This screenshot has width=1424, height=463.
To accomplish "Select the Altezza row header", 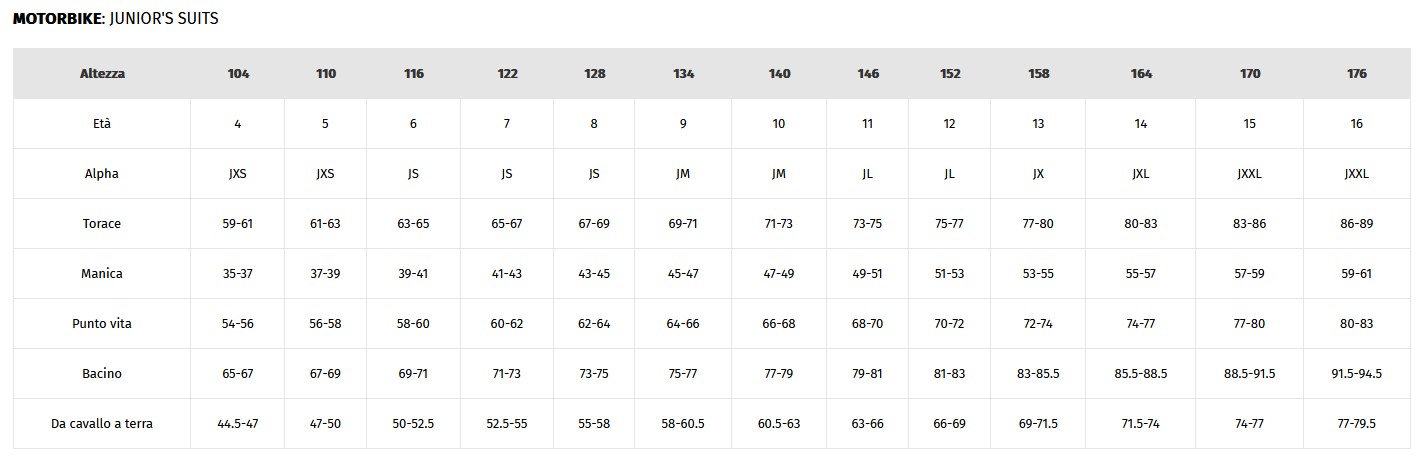I will (x=102, y=74).
